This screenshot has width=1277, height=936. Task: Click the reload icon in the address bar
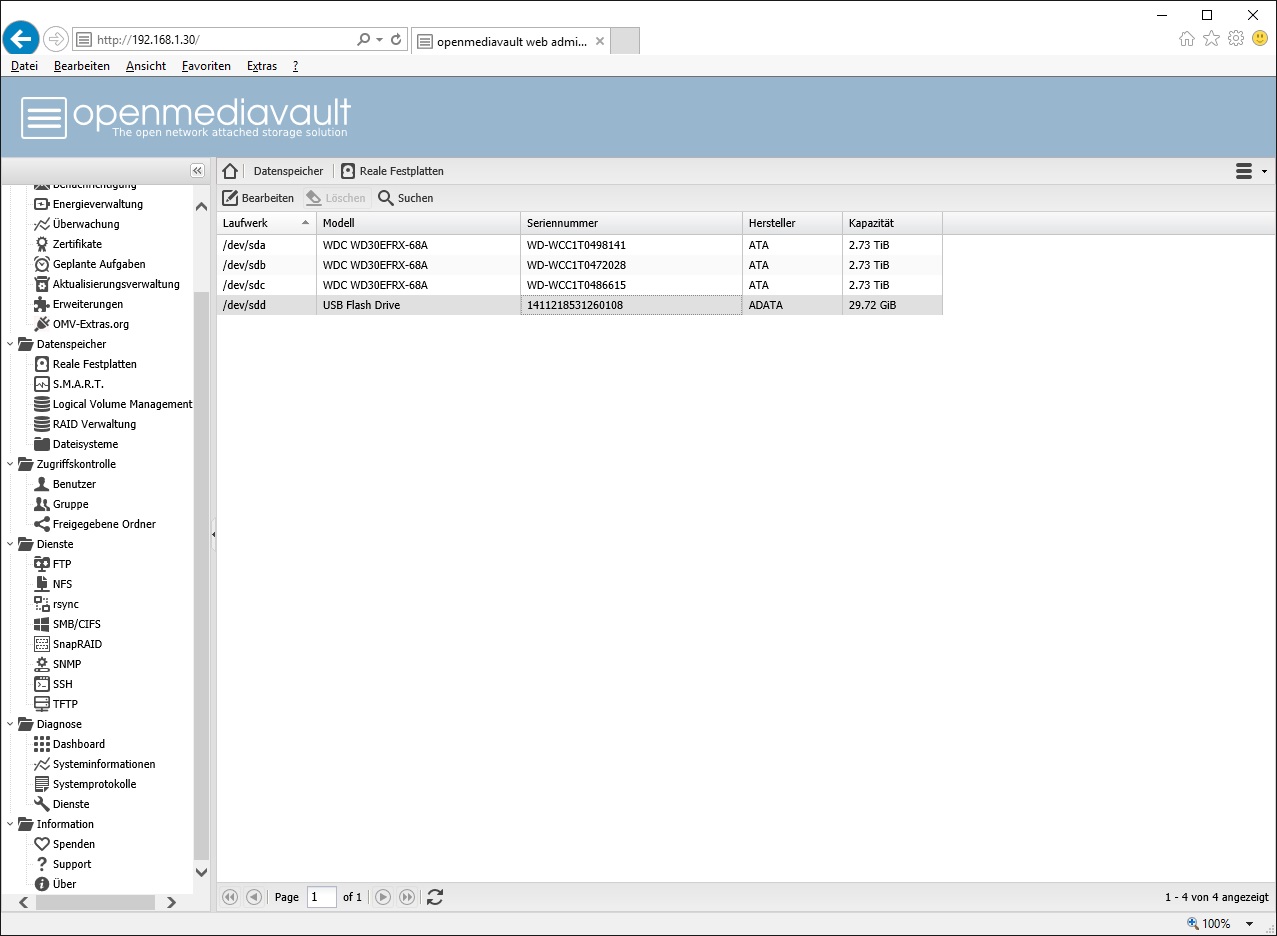396,40
